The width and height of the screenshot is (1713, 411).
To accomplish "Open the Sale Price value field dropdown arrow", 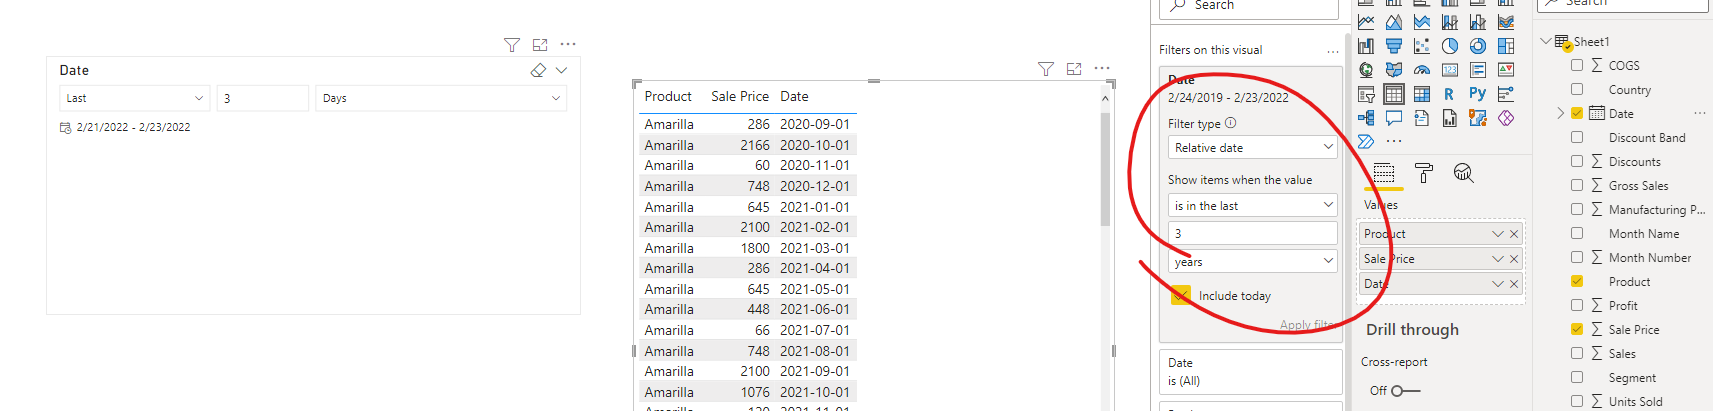I will click(1498, 259).
